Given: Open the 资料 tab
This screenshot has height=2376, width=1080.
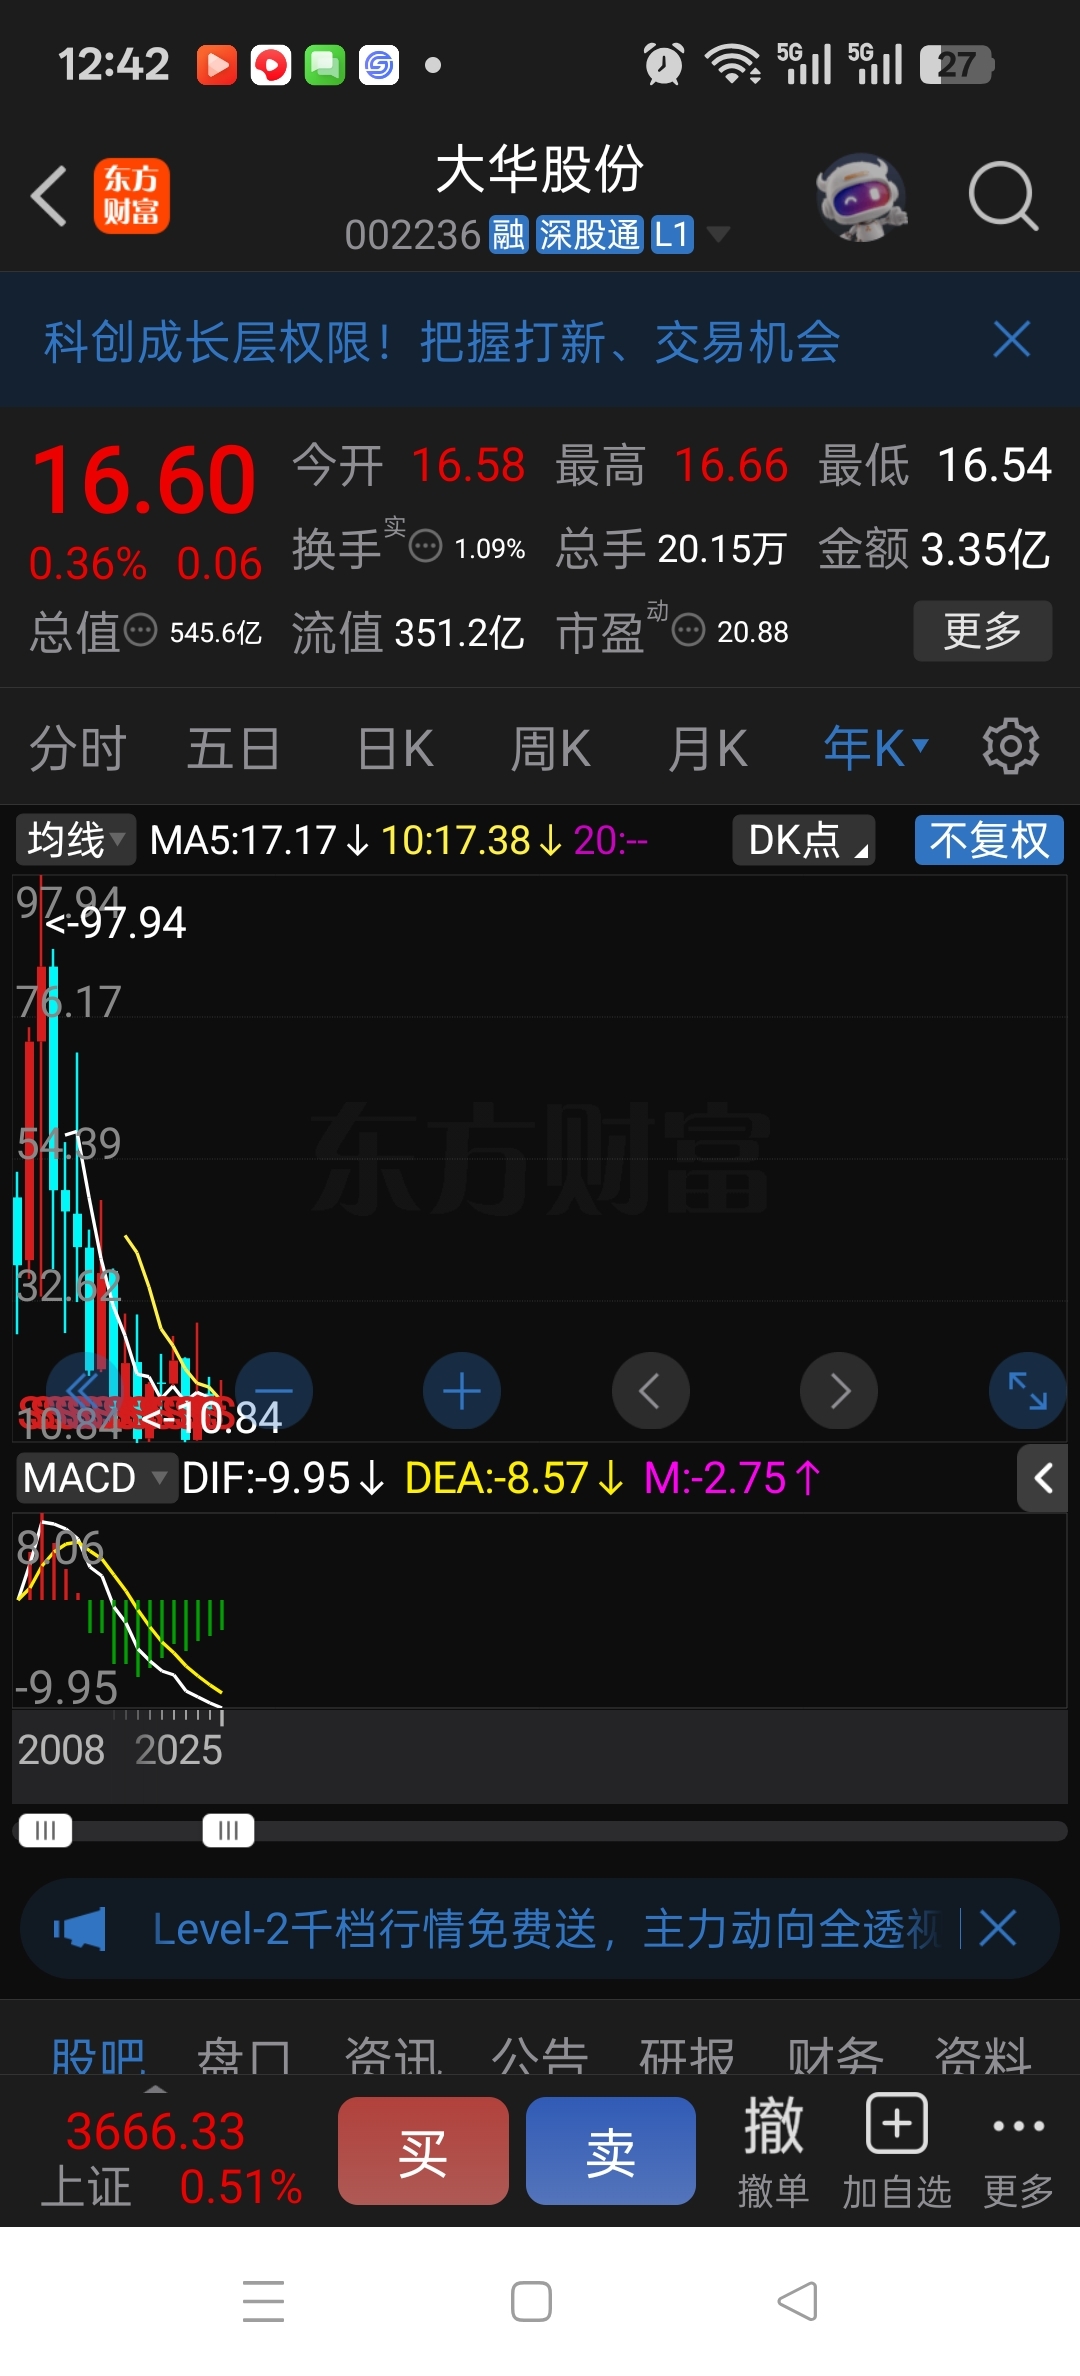Looking at the screenshot, I should [983, 2056].
